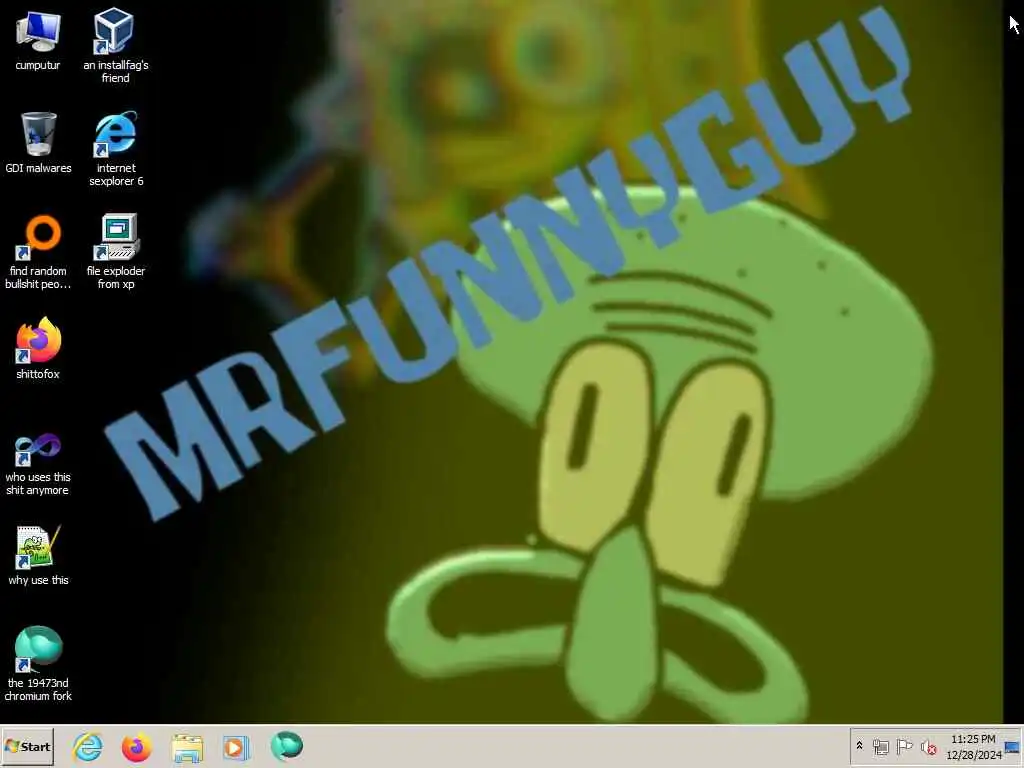Select the 'find random bullshit peo...' shortcut

point(38,251)
